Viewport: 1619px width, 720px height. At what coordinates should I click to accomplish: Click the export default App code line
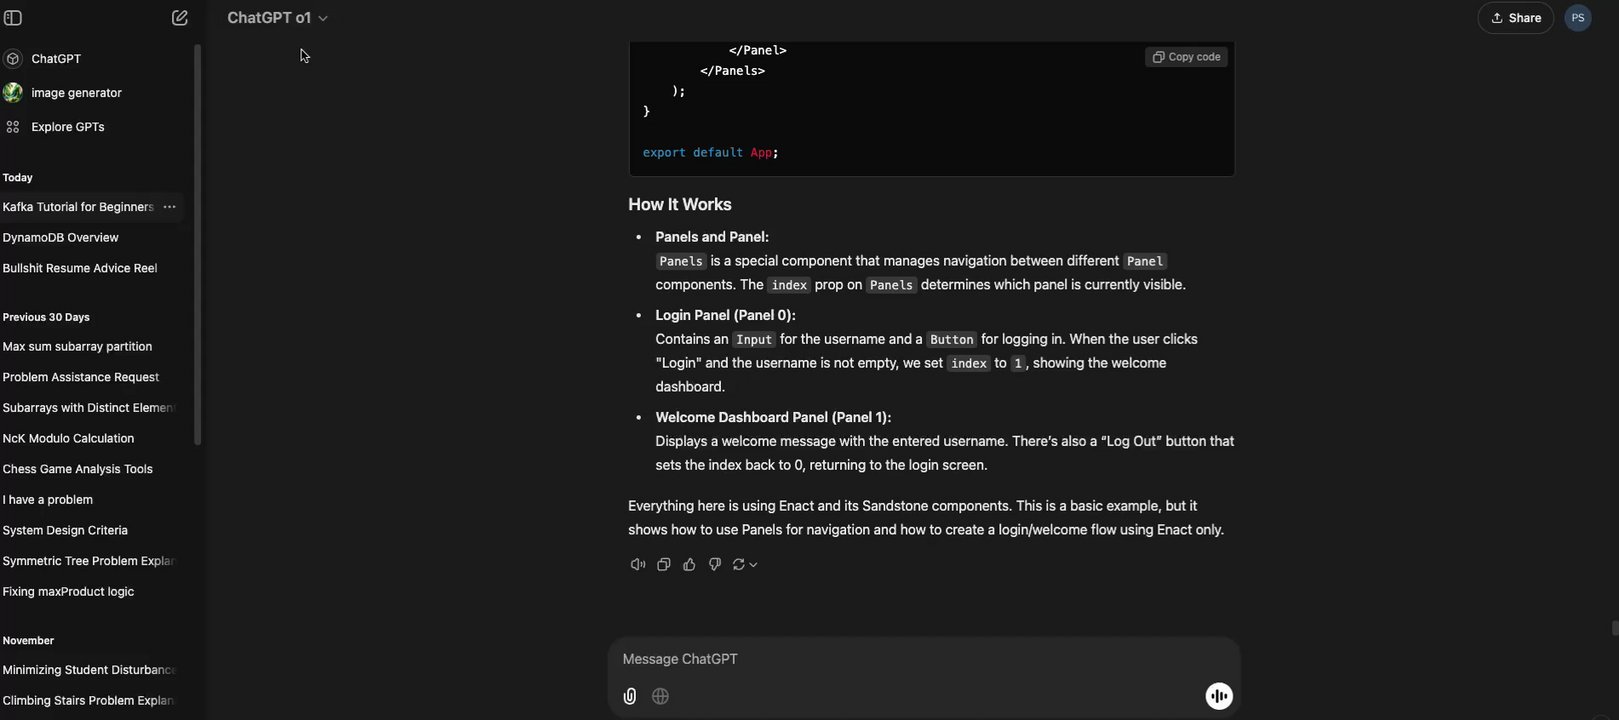coord(710,153)
